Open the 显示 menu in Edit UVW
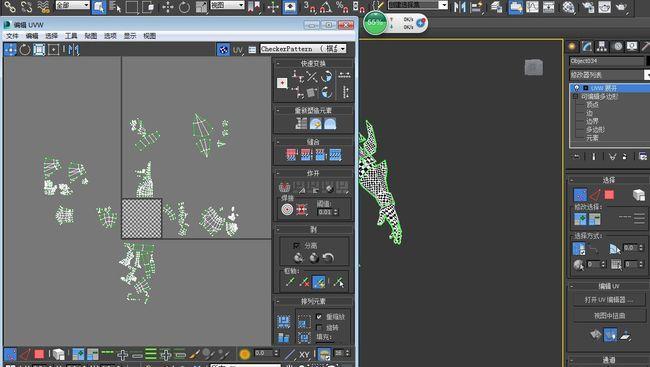This screenshot has height=367, width=650. [x=130, y=36]
